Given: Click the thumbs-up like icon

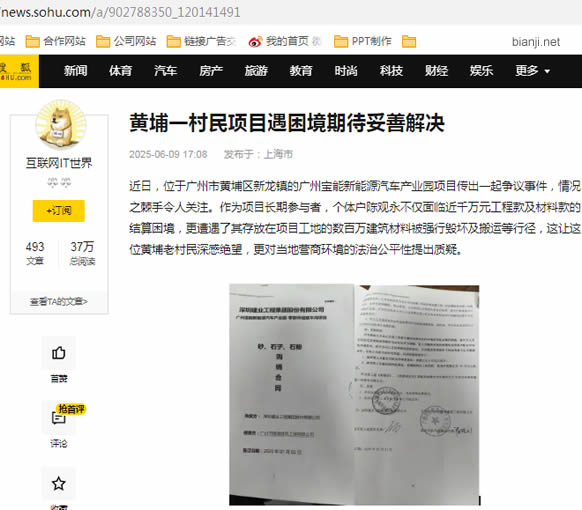Looking at the screenshot, I should tap(59, 353).
